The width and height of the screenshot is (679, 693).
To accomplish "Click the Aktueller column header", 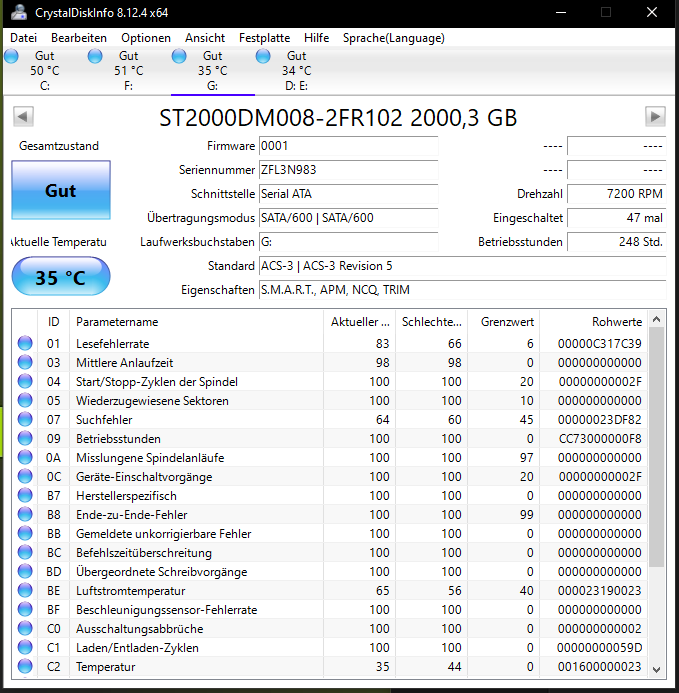I will pos(360,321).
